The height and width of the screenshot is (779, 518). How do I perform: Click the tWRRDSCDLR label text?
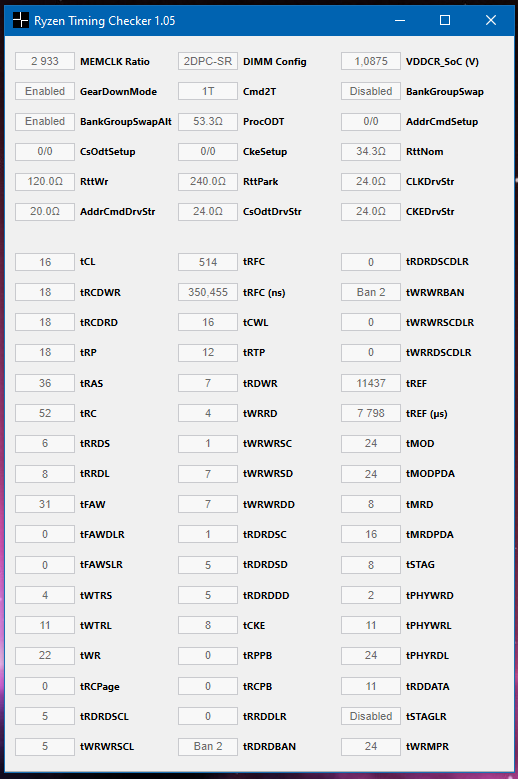[x=439, y=352]
